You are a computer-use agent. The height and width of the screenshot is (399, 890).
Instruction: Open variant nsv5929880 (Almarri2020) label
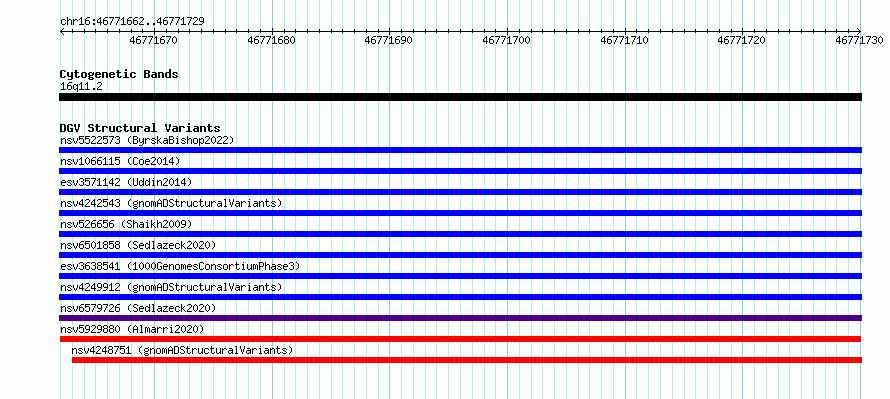(x=132, y=329)
